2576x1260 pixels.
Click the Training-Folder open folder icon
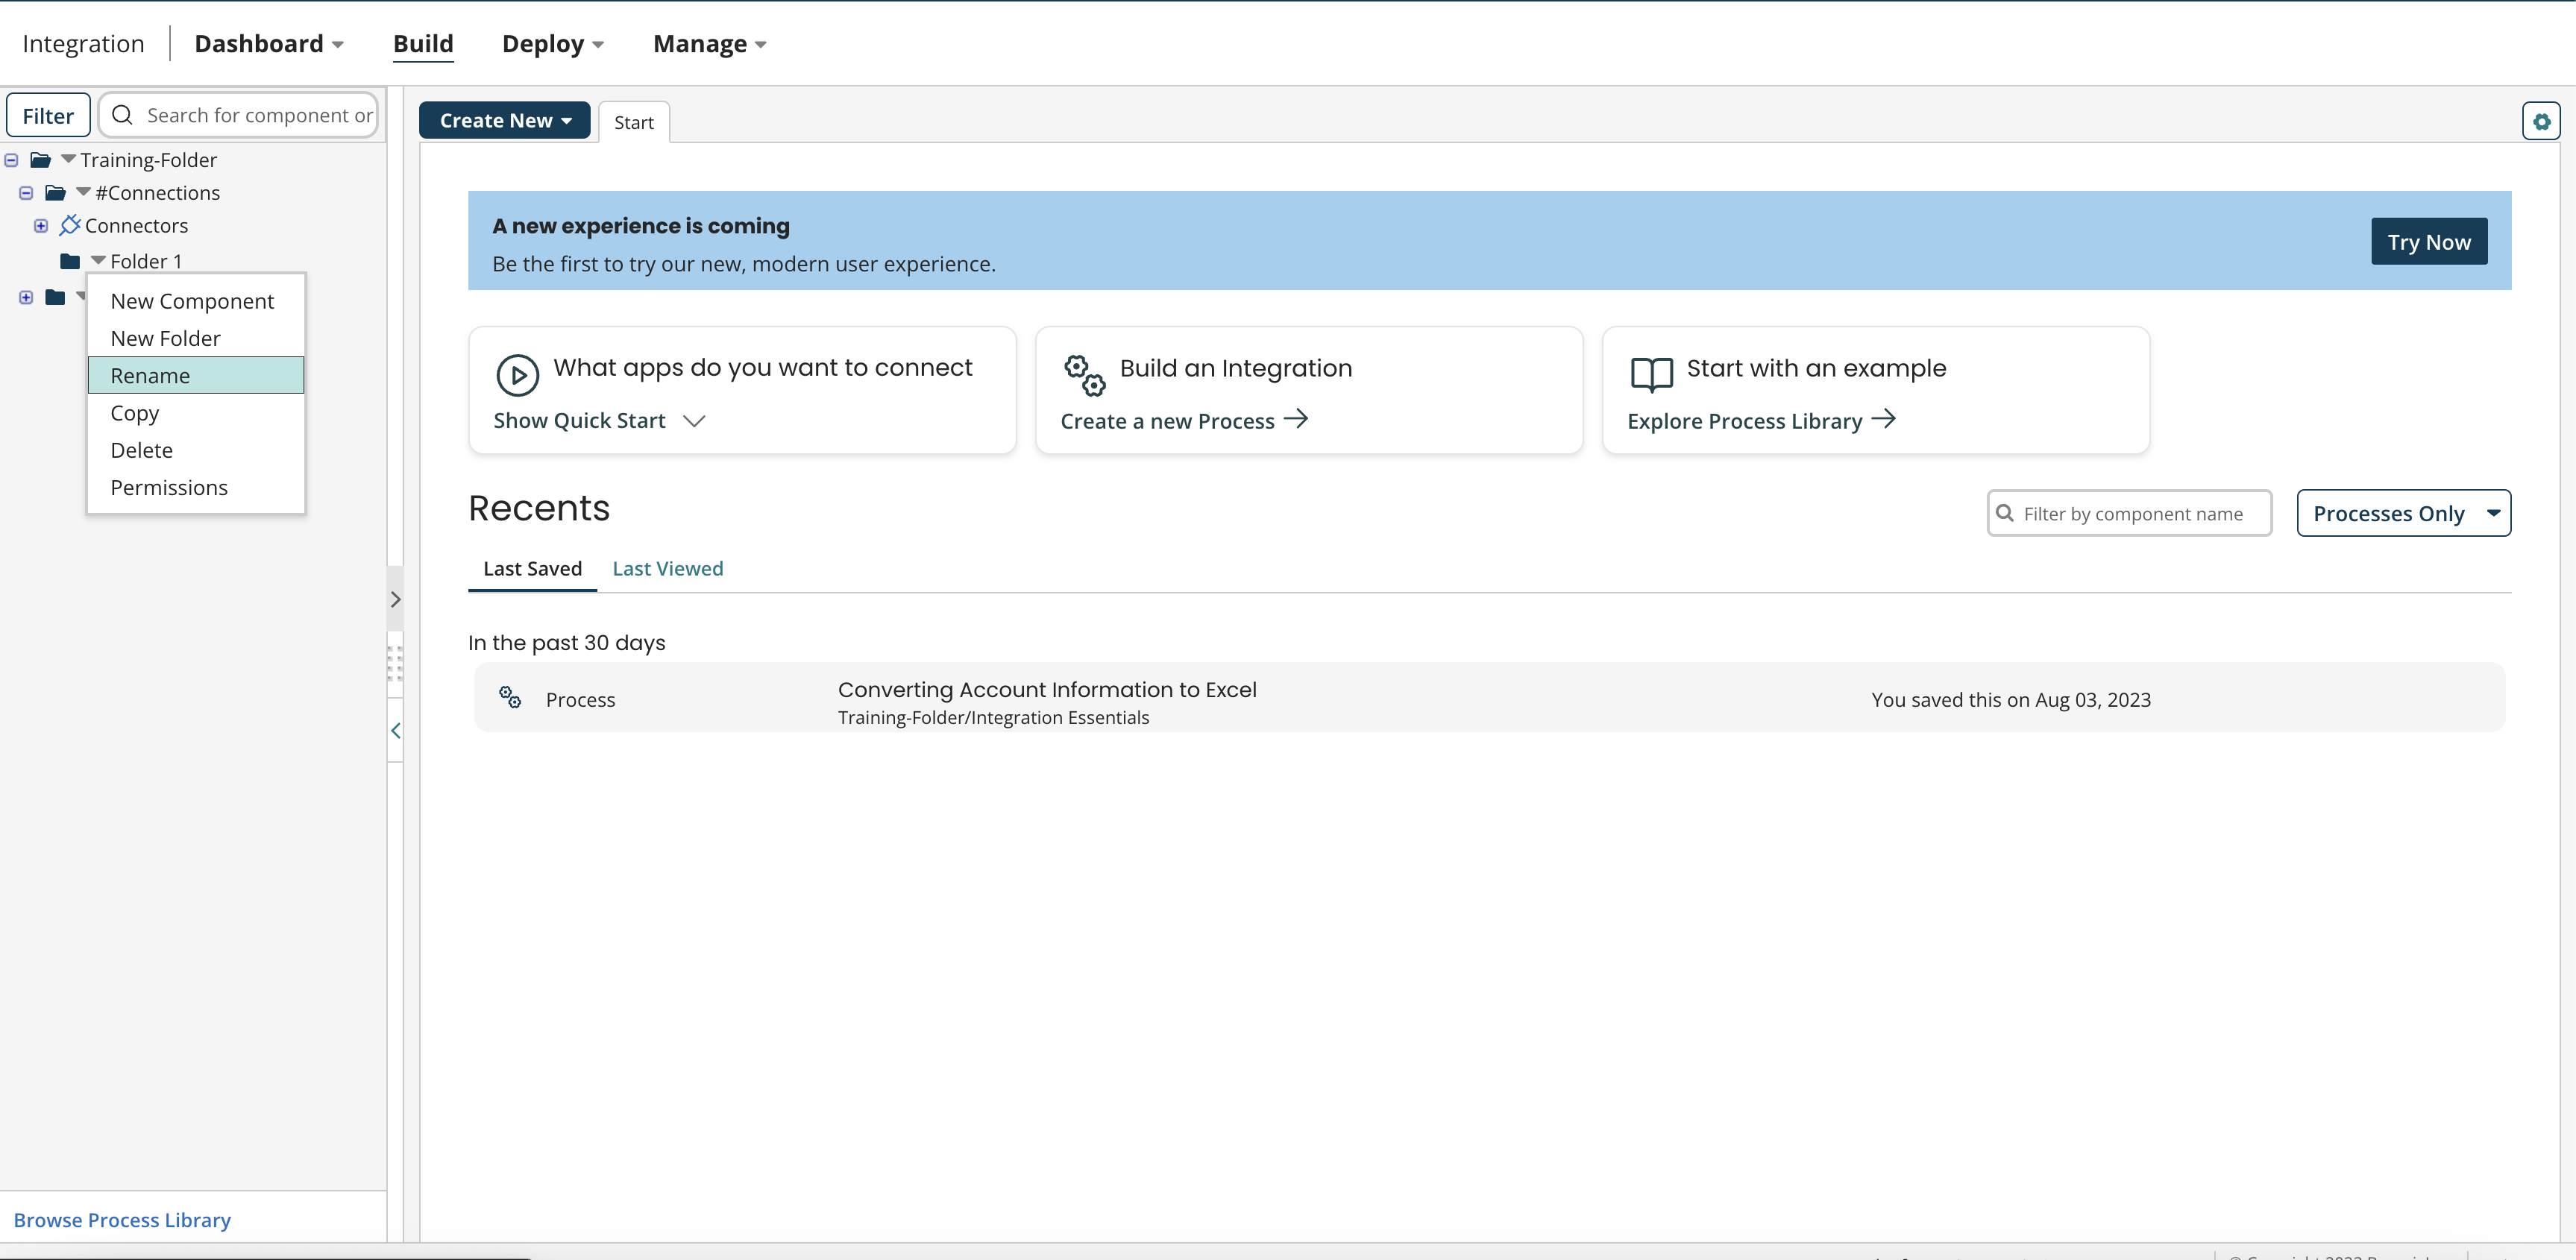[x=40, y=160]
